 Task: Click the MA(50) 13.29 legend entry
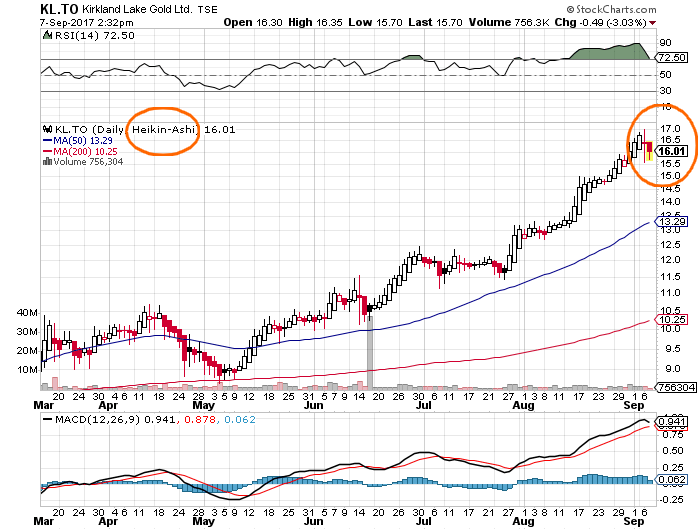[x=83, y=141]
